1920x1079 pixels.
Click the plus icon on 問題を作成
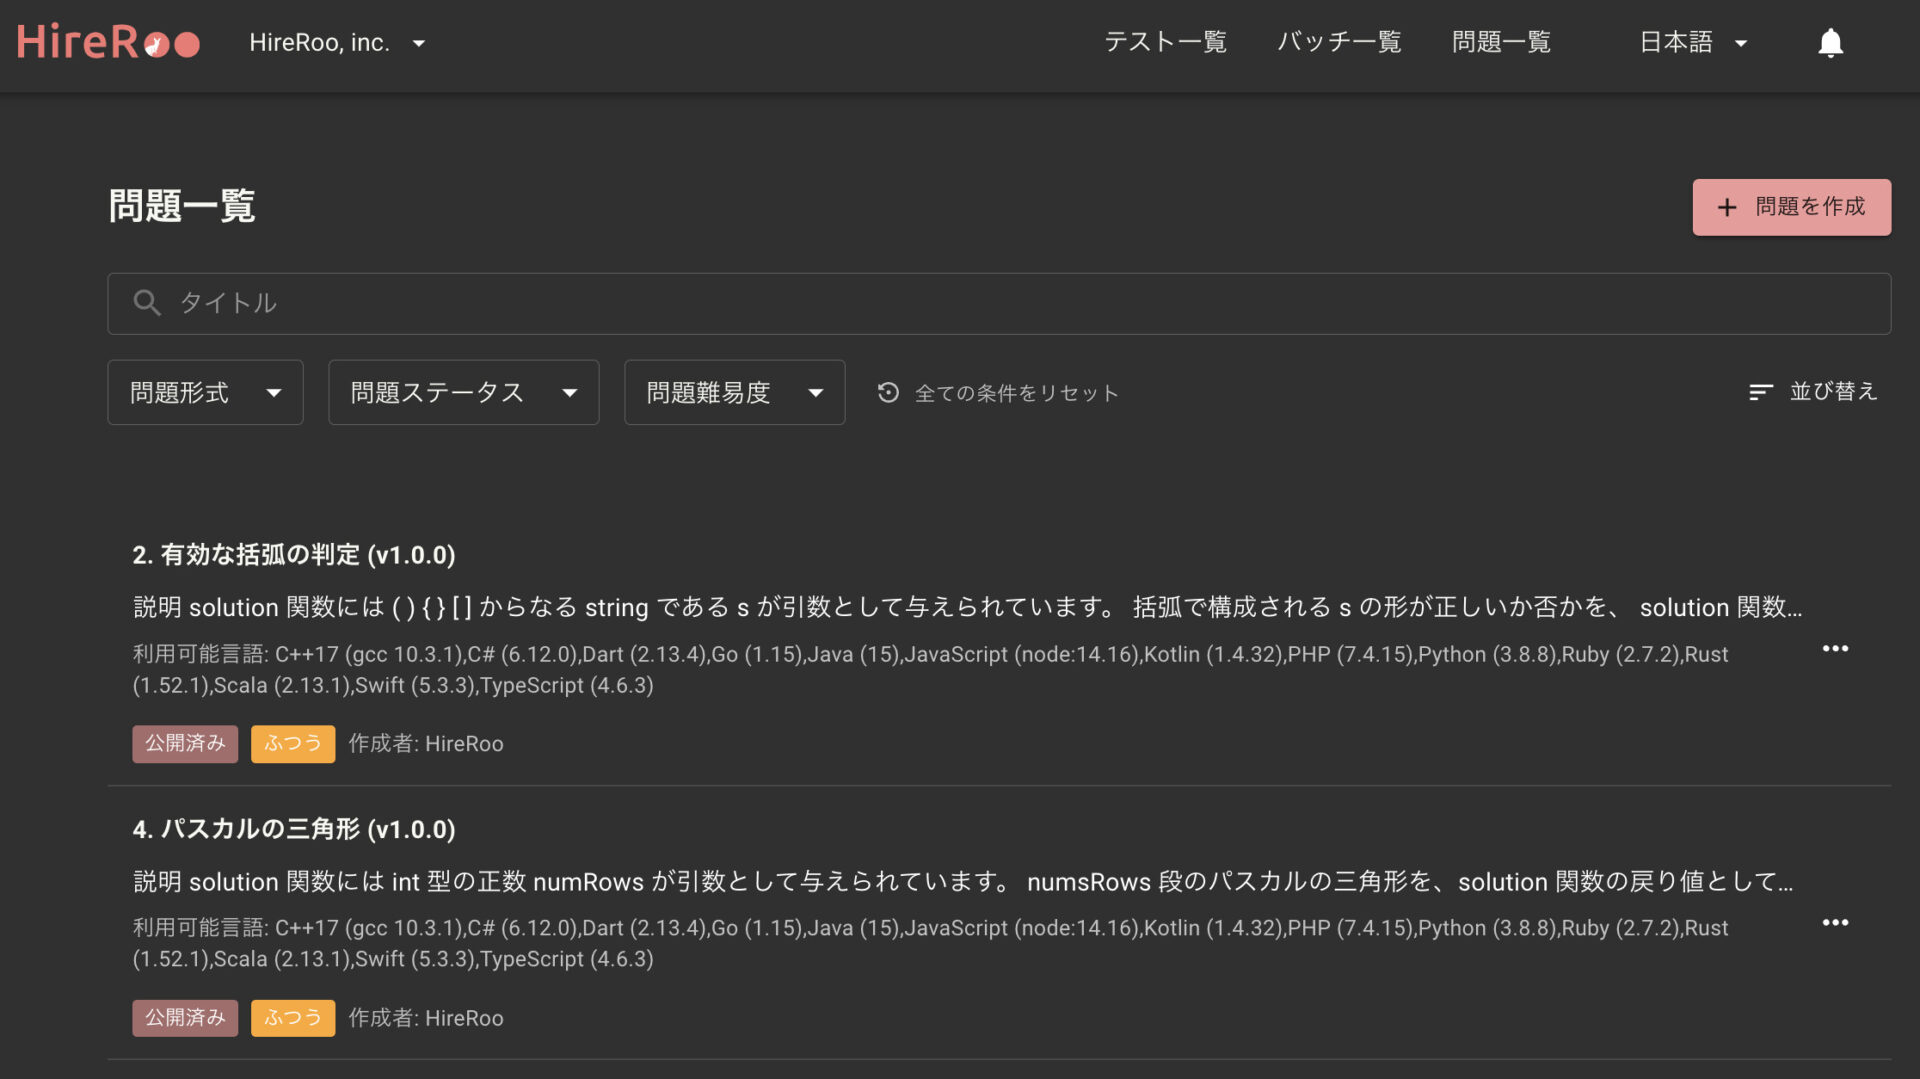pyautogui.click(x=1725, y=207)
